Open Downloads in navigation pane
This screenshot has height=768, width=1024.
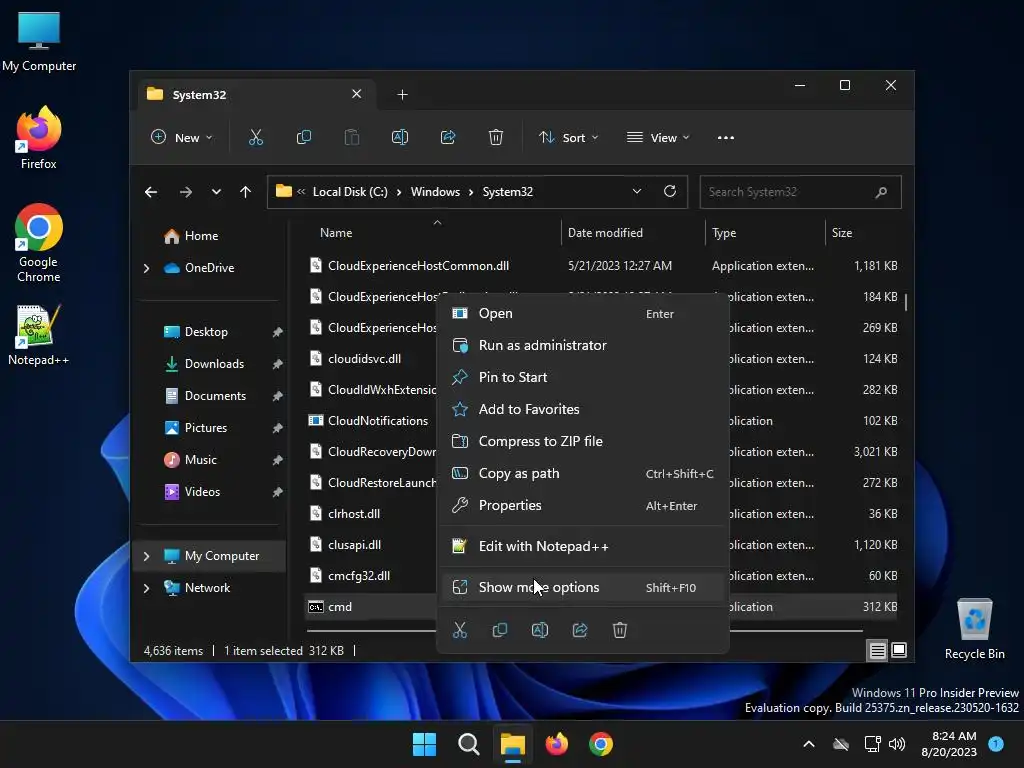click(214, 364)
